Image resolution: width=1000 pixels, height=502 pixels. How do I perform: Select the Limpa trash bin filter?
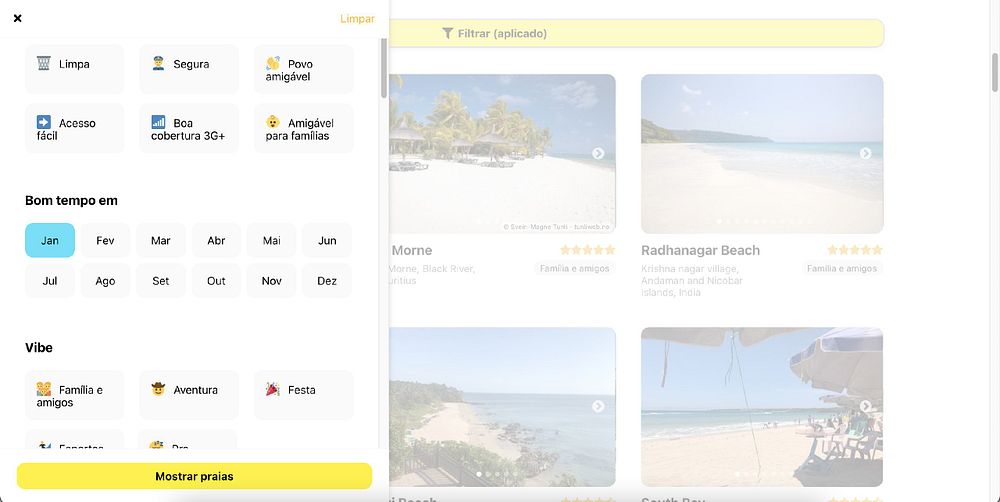[75, 69]
